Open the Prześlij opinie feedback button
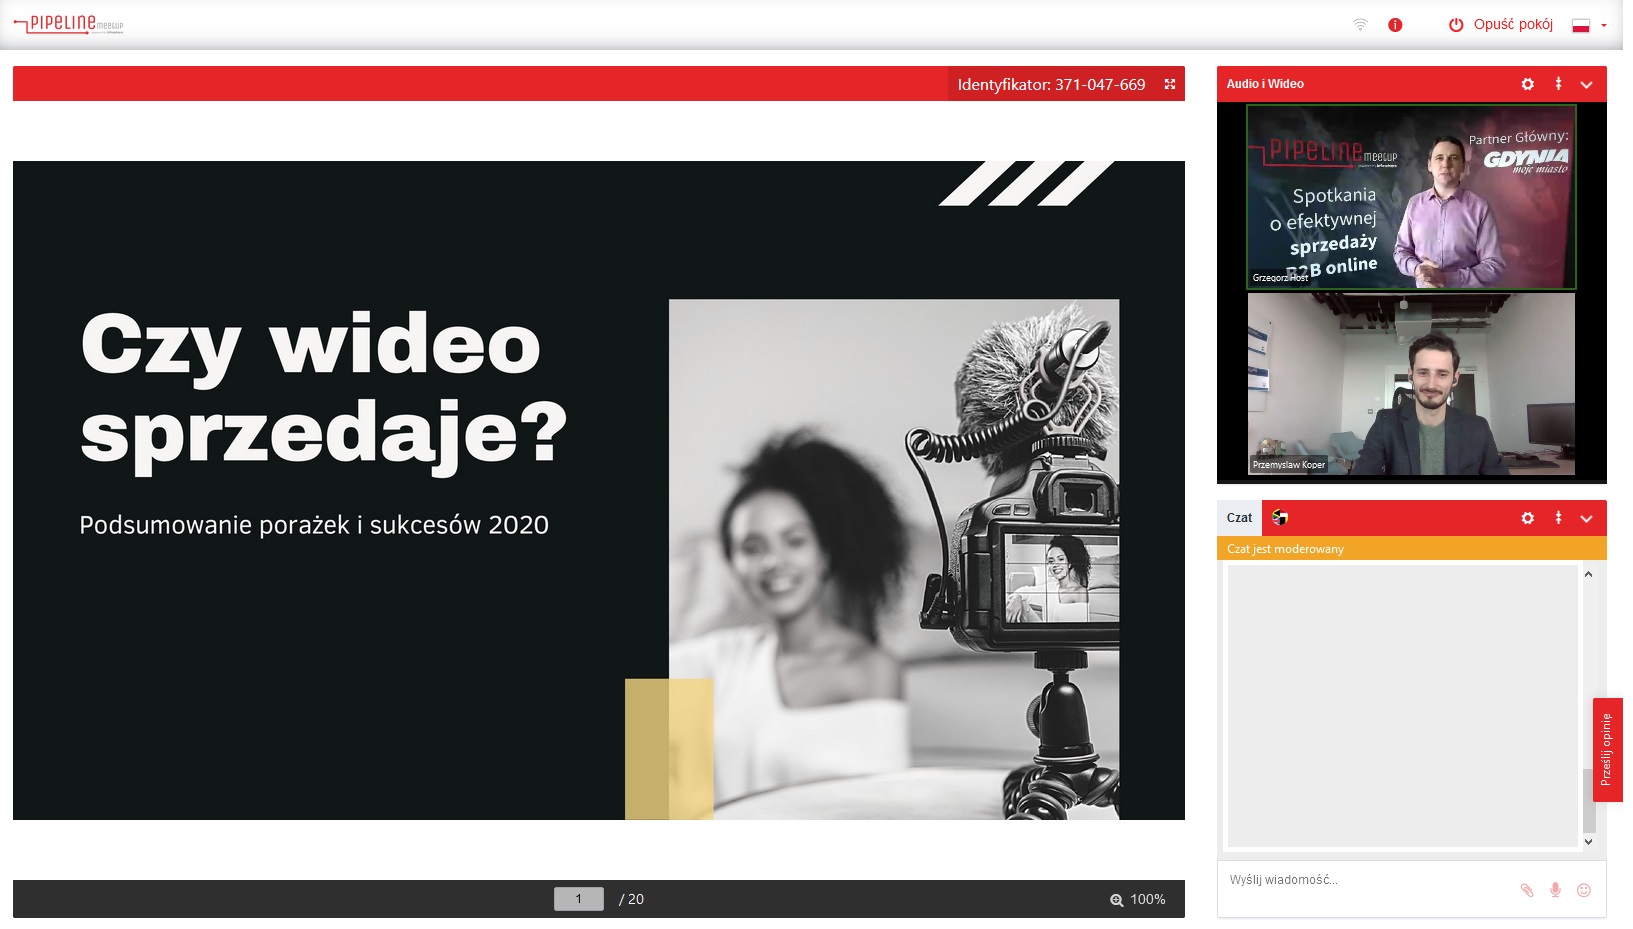1633x929 pixels. click(x=1609, y=746)
